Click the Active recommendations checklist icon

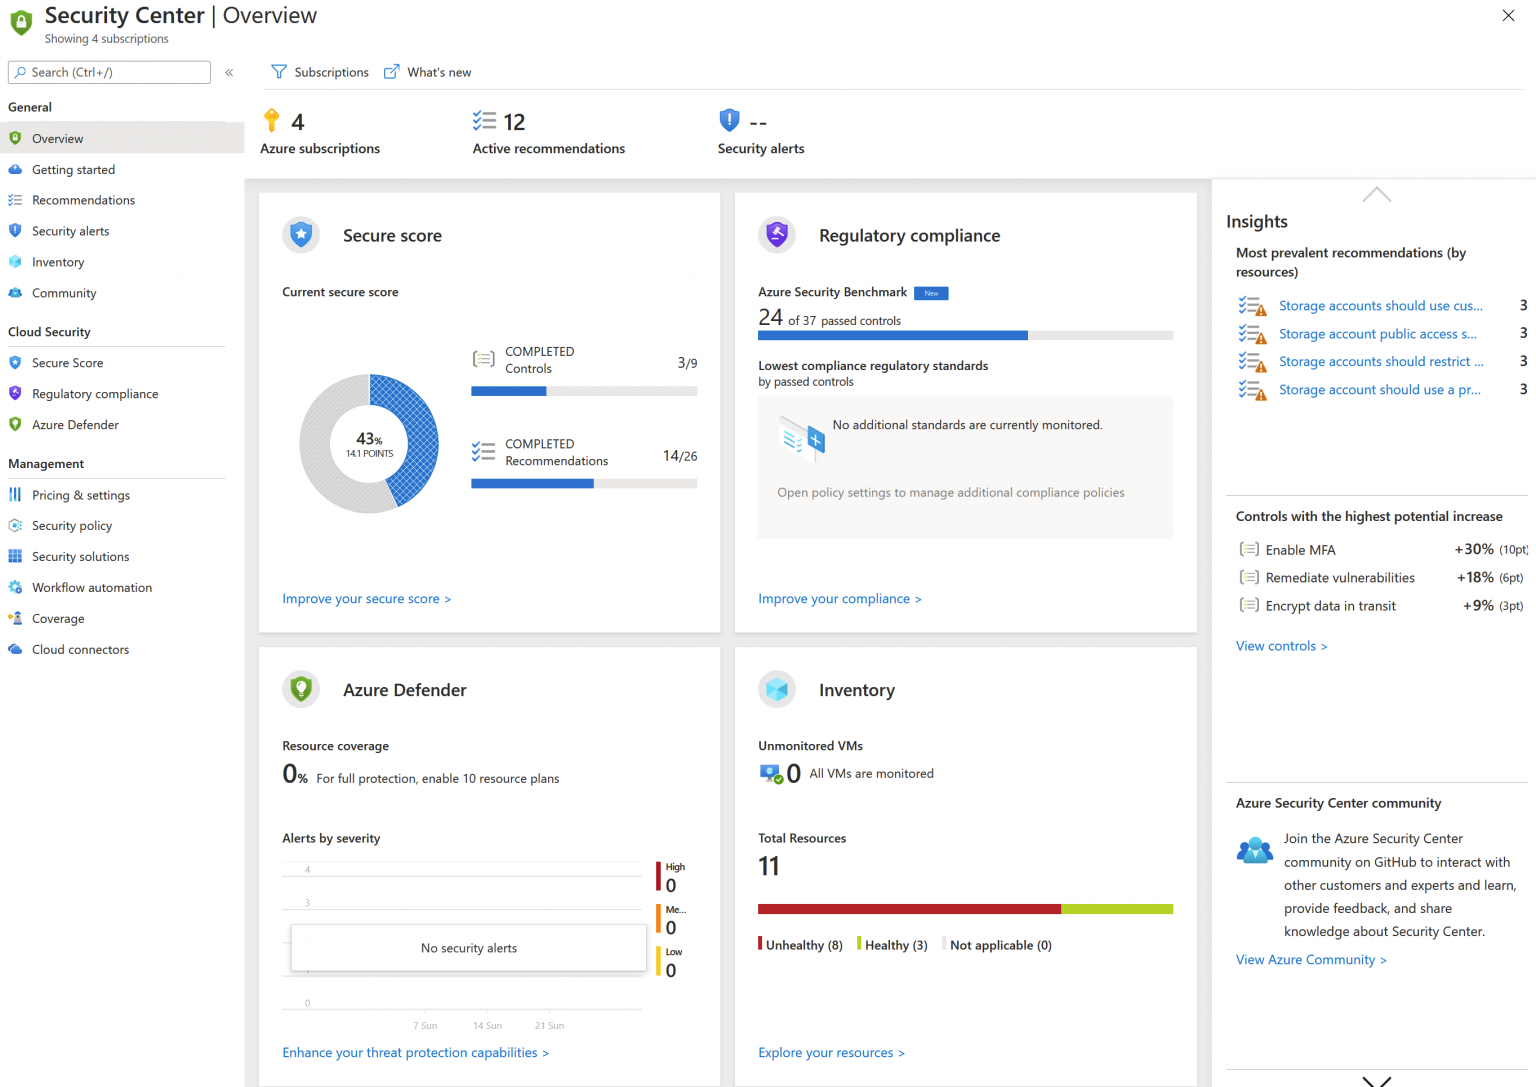484,121
